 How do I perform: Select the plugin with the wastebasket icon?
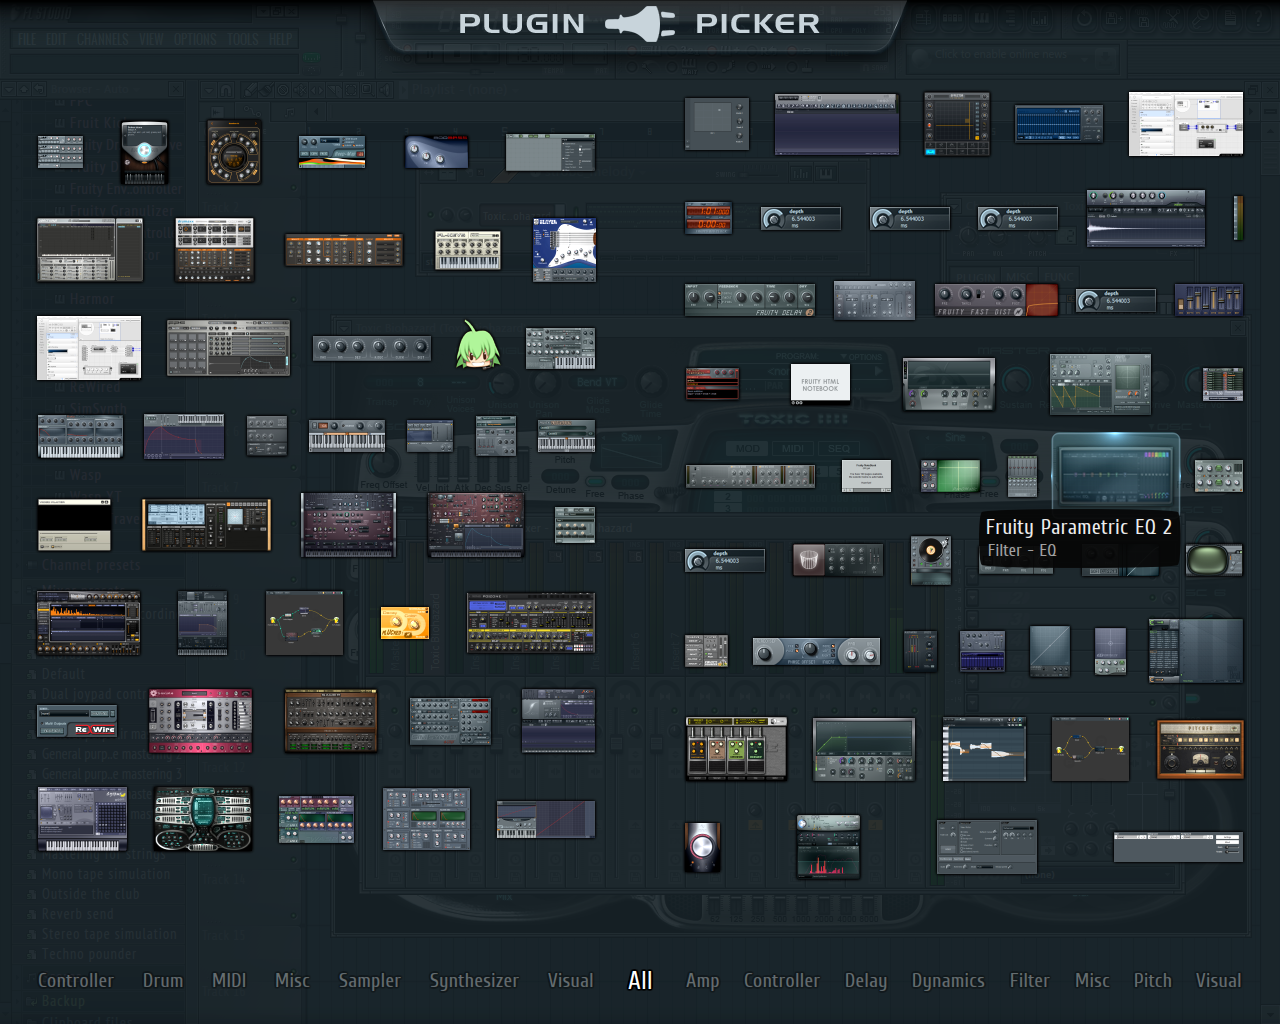point(838,560)
